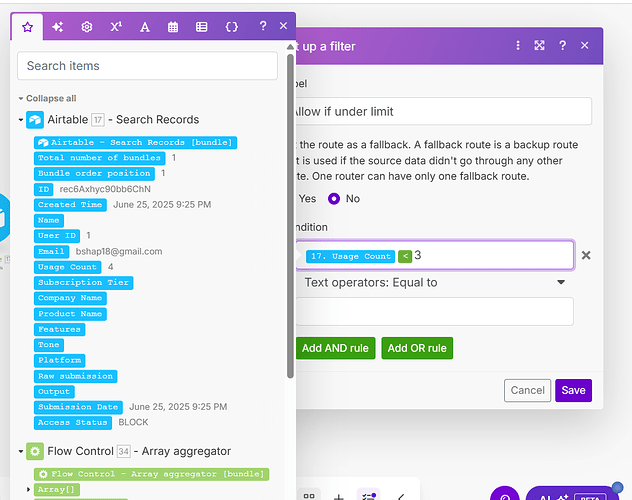Image resolution: width=632 pixels, height=500 pixels.
Task: Expand the Array[] item
Action: click(x=28, y=490)
